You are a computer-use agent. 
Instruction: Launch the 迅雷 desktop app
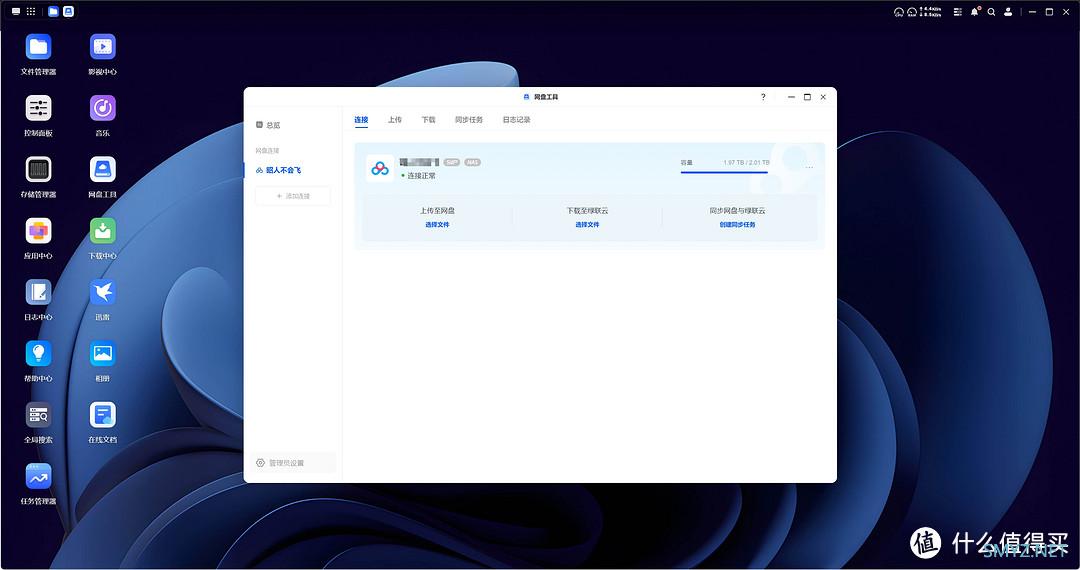click(x=103, y=292)
